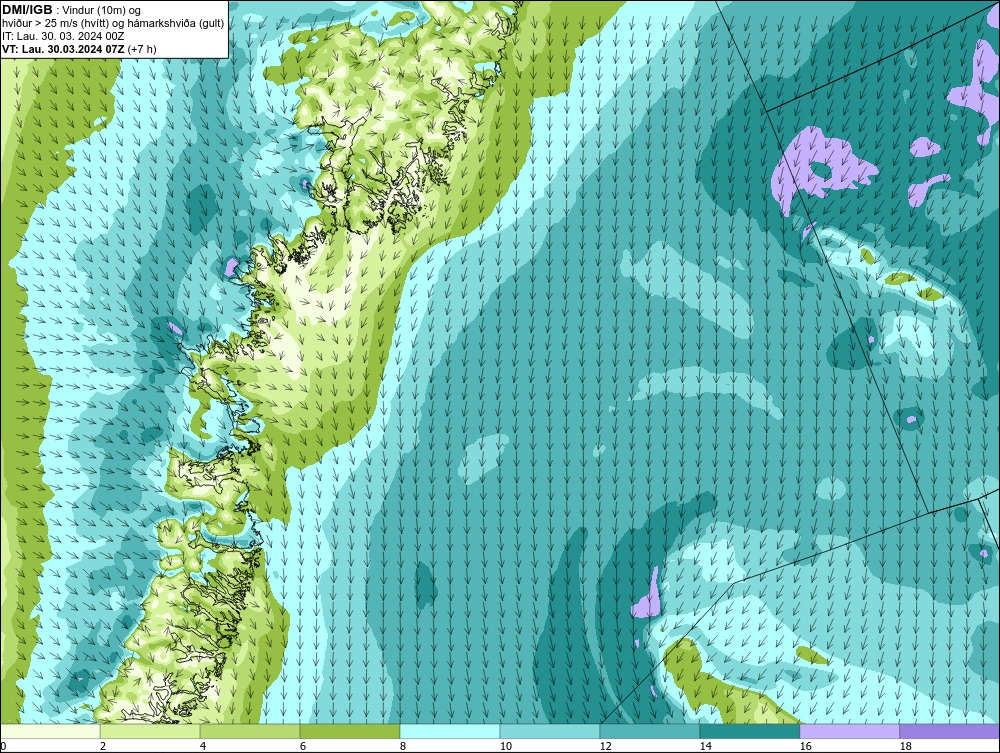Image resolution: width=1000 pixels, height=753 pixels.
Task: Click the 8-10 m/s pale cyan swatch
Action: [450, 731]
